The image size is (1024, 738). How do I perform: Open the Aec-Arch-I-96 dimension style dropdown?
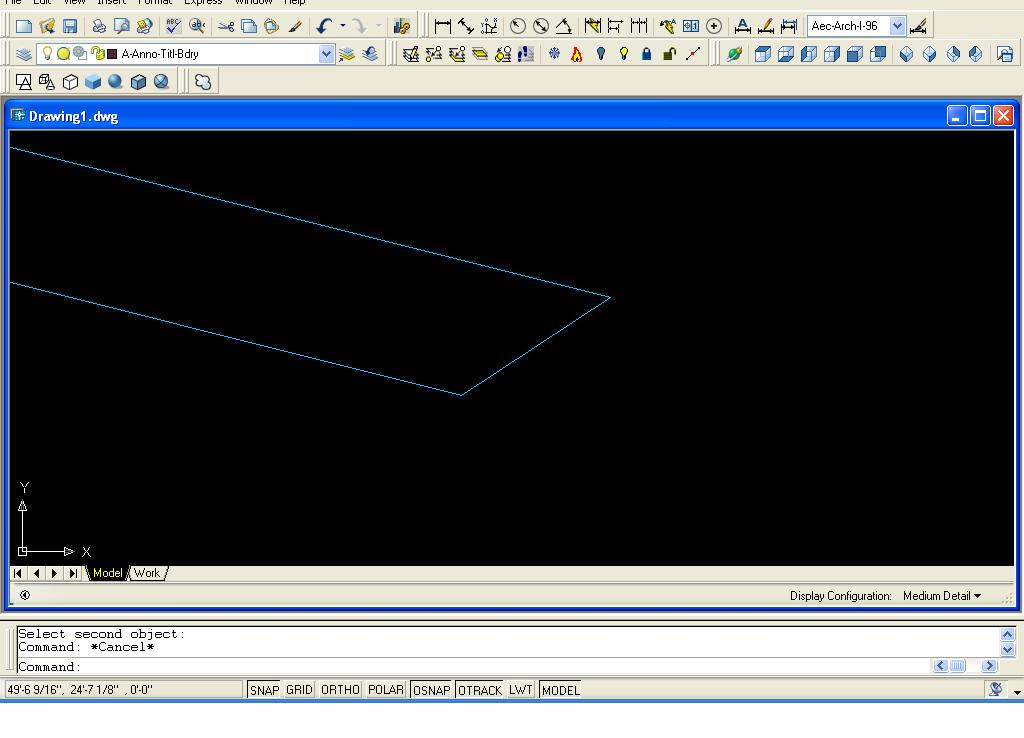pyautogui.click(x=897, y=26)
